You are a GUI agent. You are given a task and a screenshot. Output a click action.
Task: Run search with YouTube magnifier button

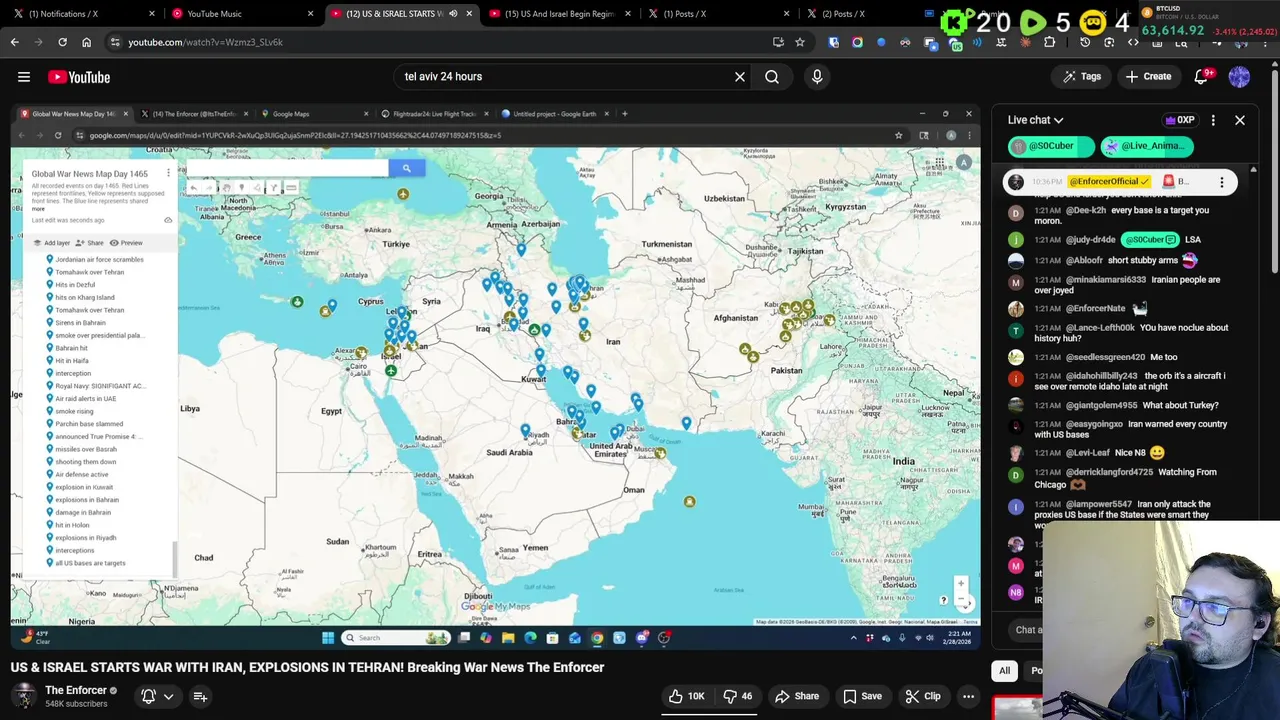(772, 77)
